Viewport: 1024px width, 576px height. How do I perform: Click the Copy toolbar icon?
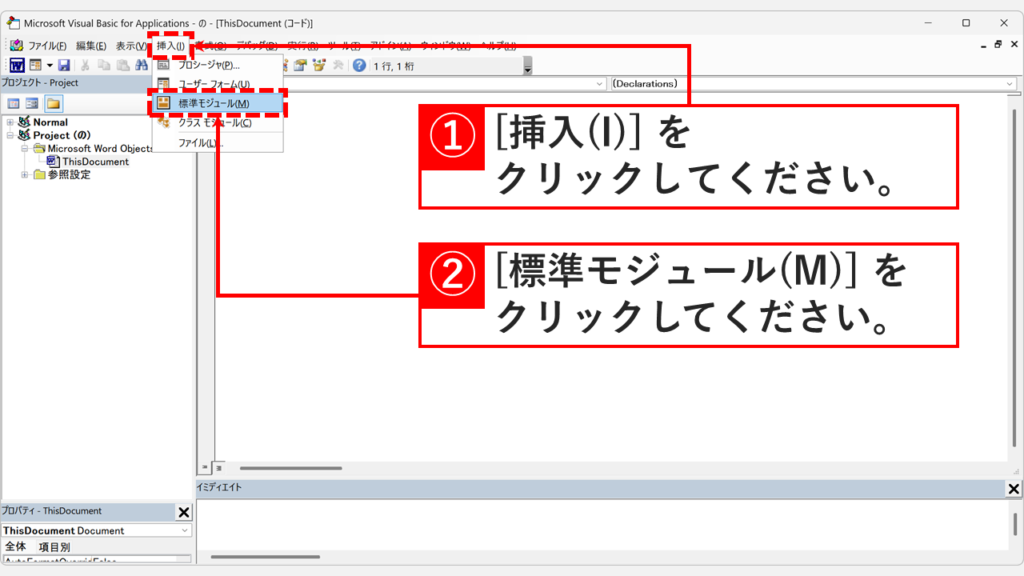pos(104,64)
